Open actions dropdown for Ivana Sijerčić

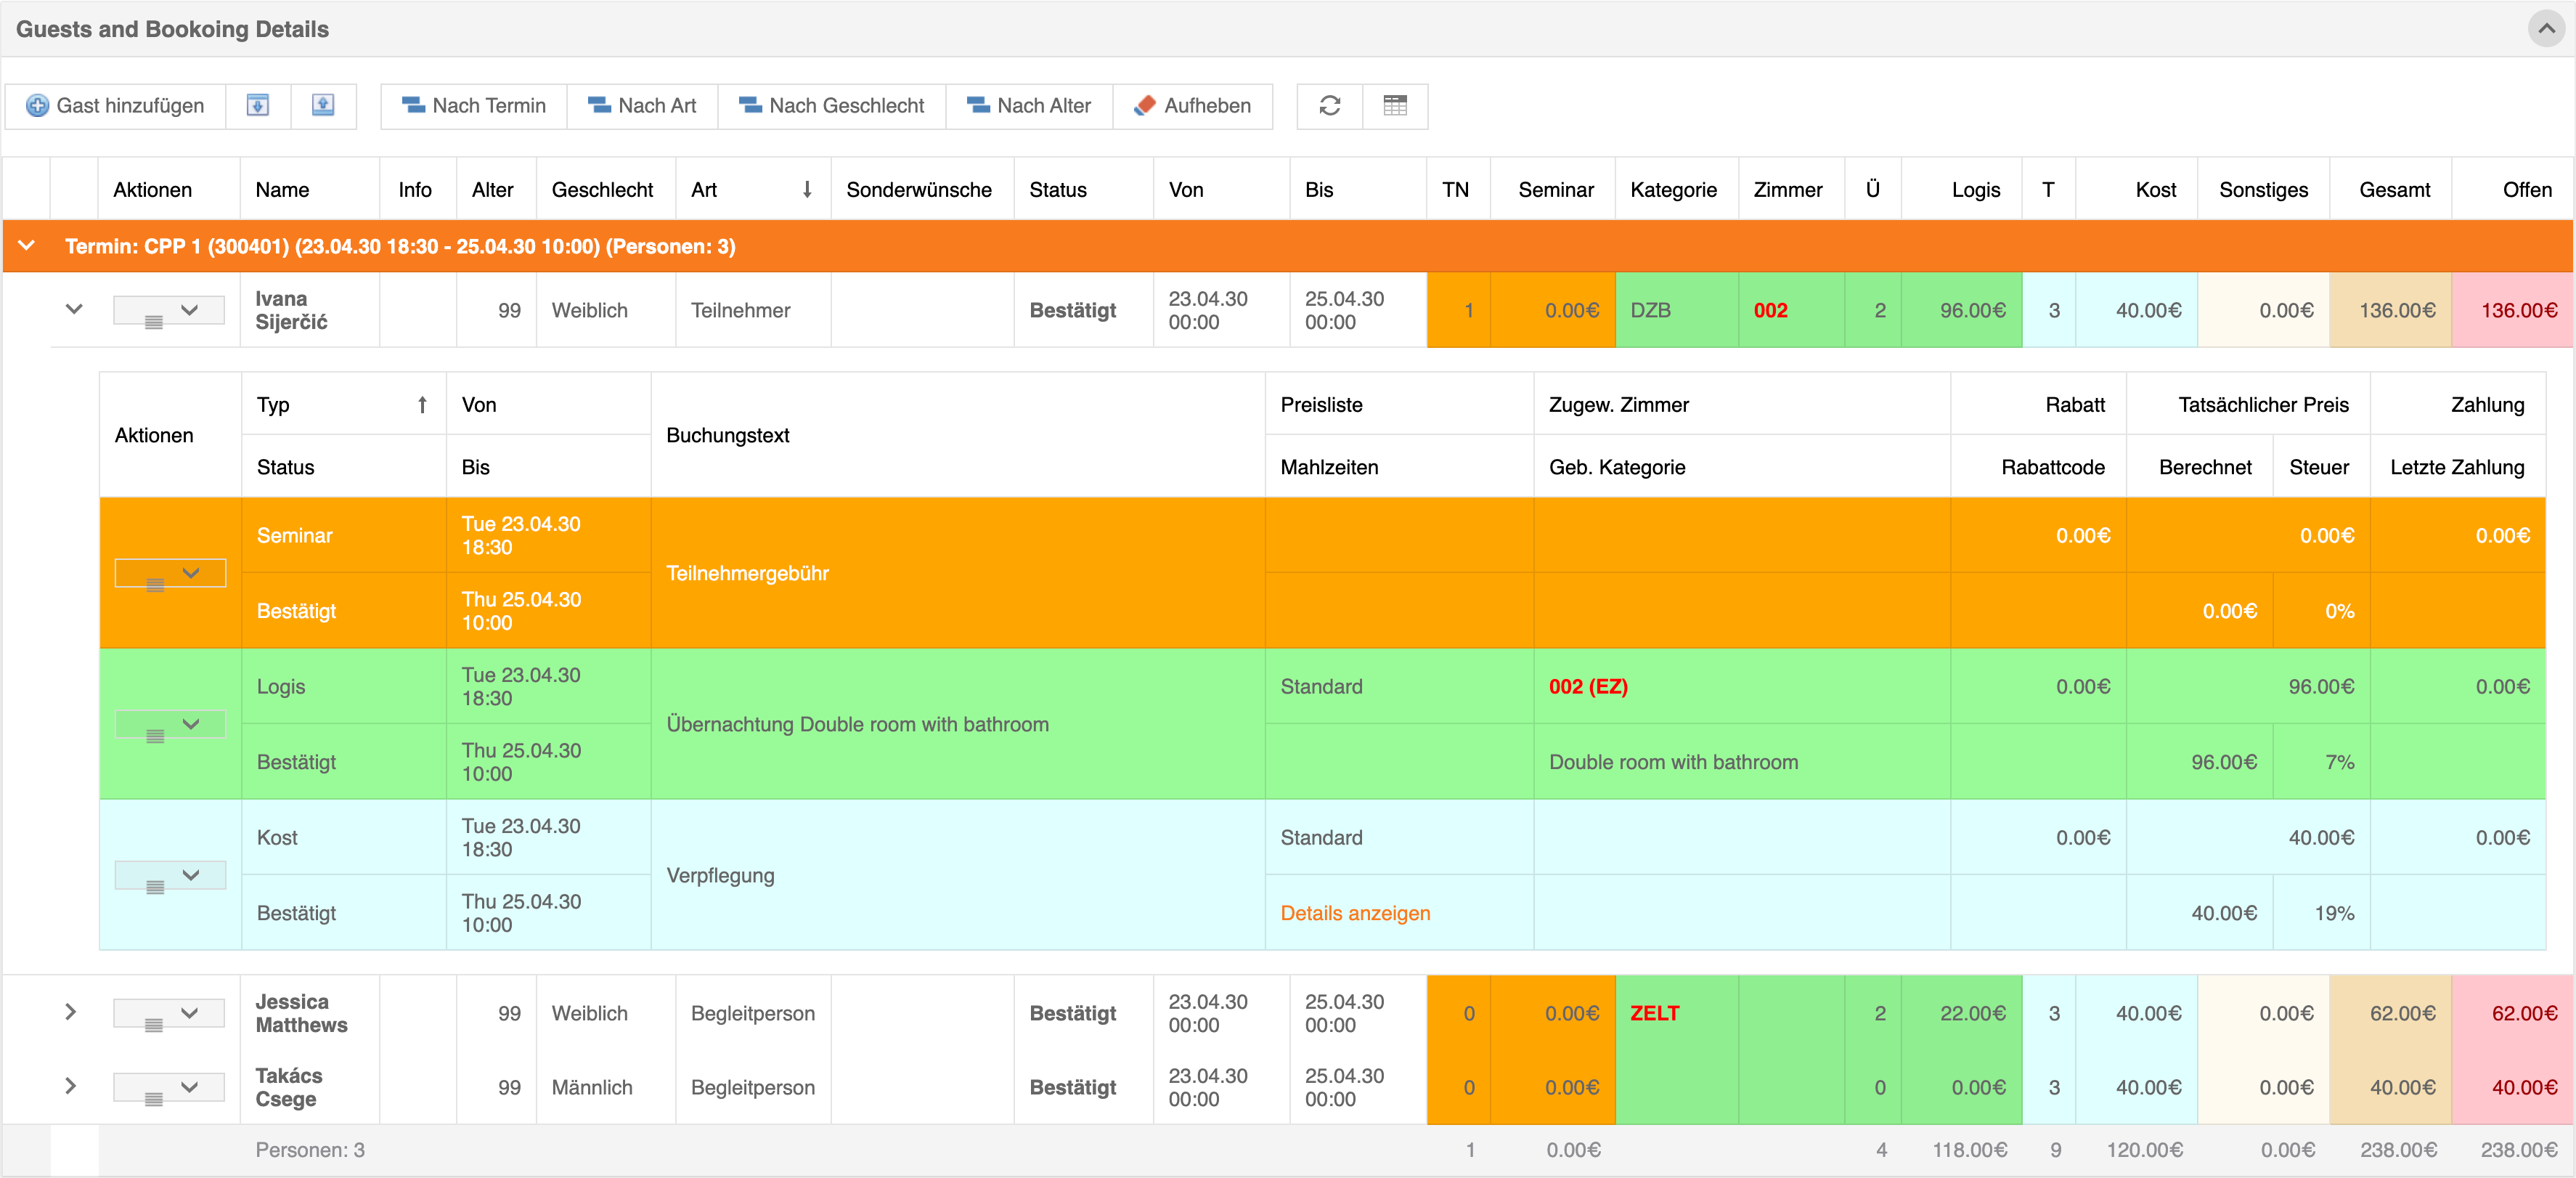click(170, 311)
